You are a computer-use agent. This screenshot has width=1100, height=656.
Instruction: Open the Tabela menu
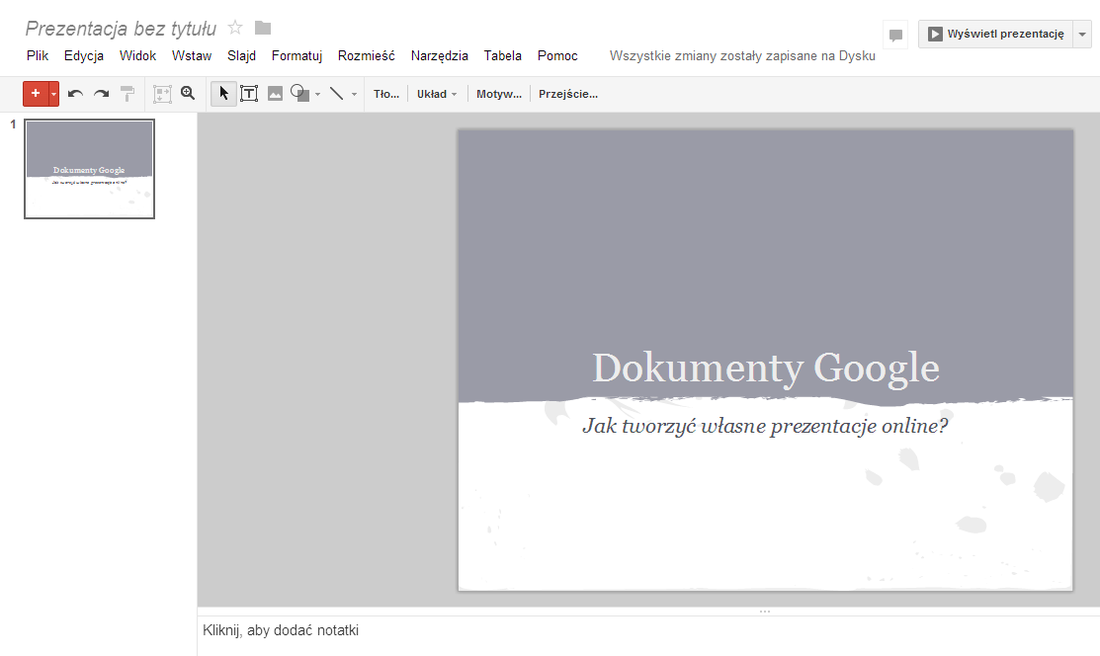(x=502, y=55)
